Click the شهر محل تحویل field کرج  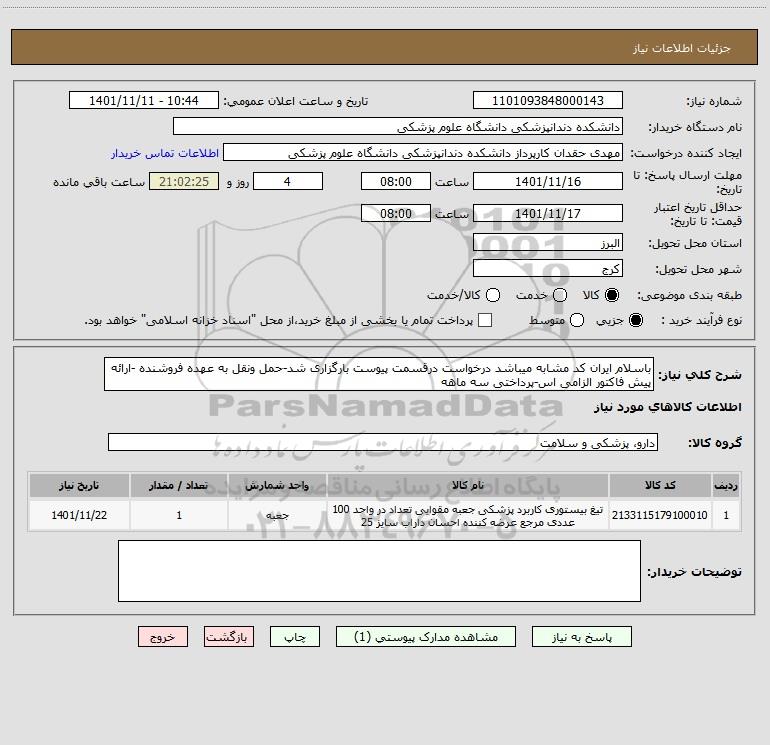click(548, 269)
